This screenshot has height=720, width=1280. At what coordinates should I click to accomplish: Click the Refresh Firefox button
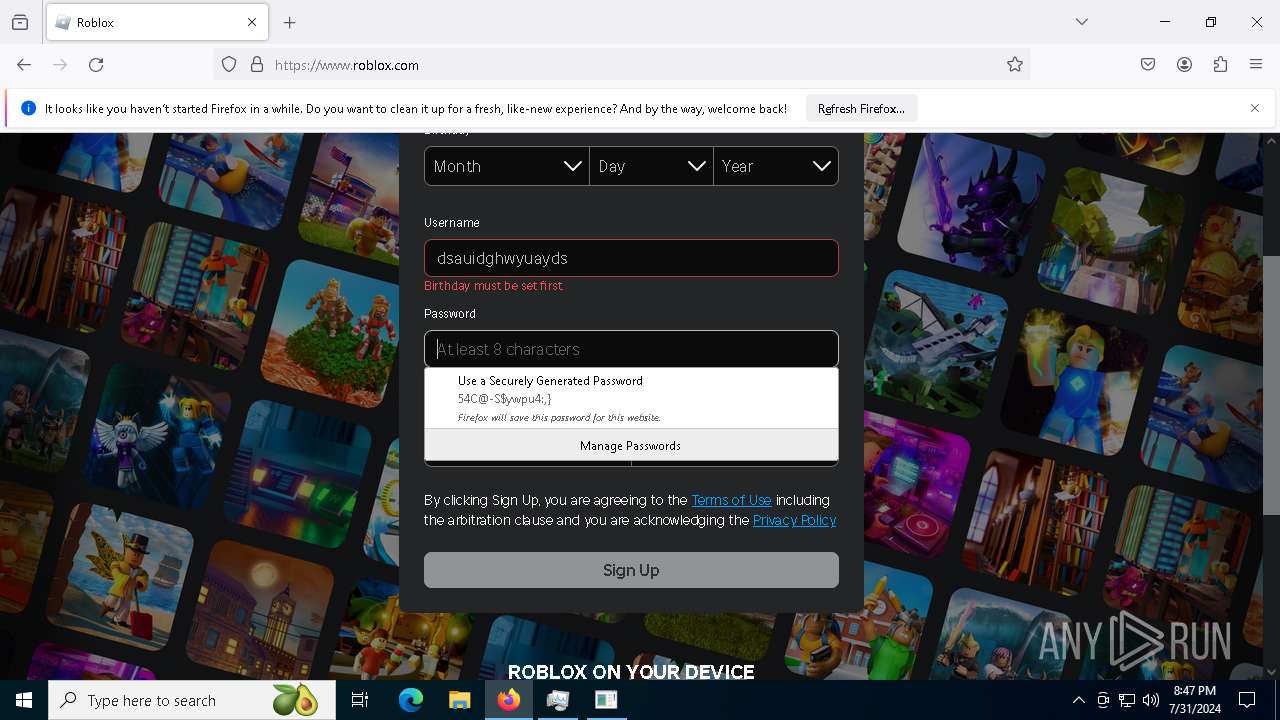[861, 109]
